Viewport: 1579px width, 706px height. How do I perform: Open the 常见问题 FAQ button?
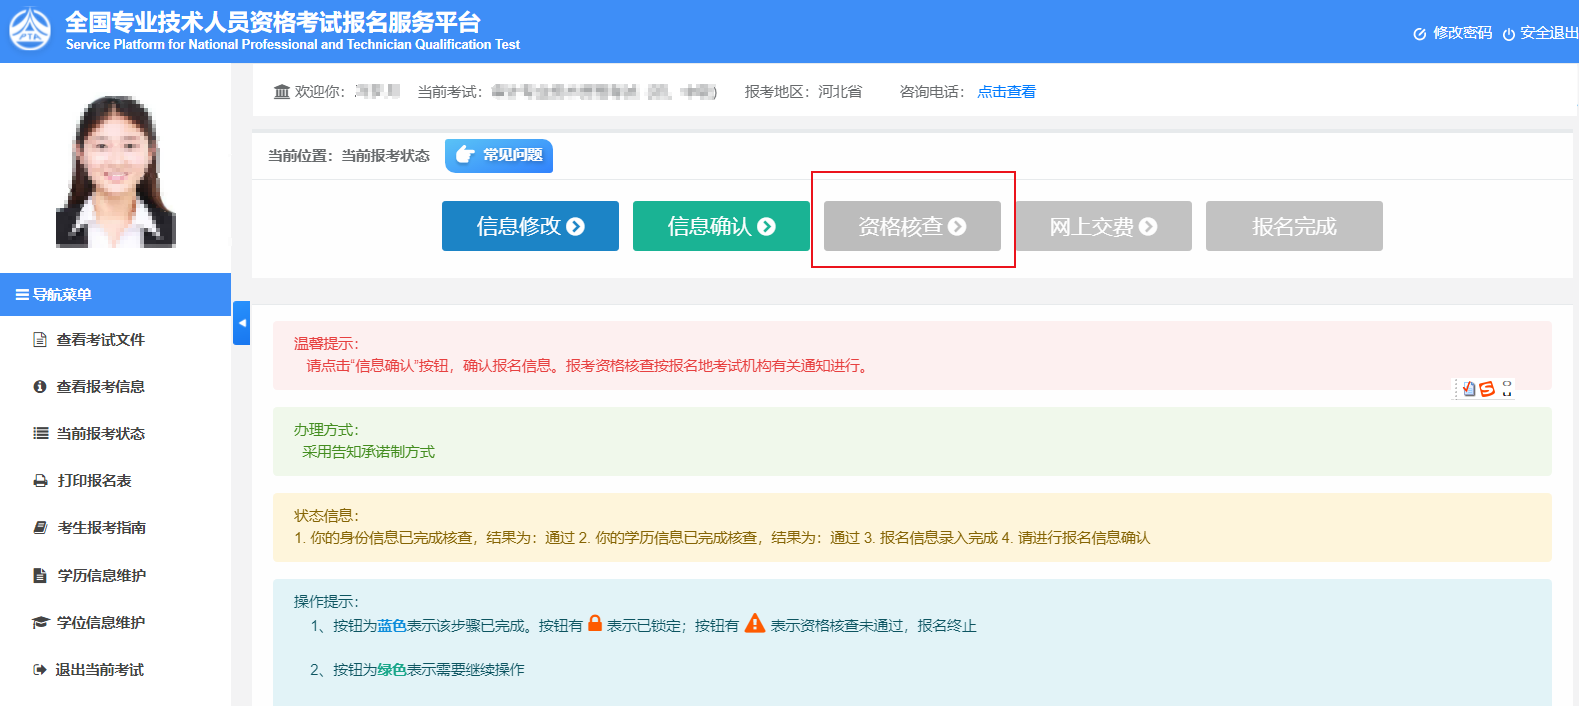[499, 155]
